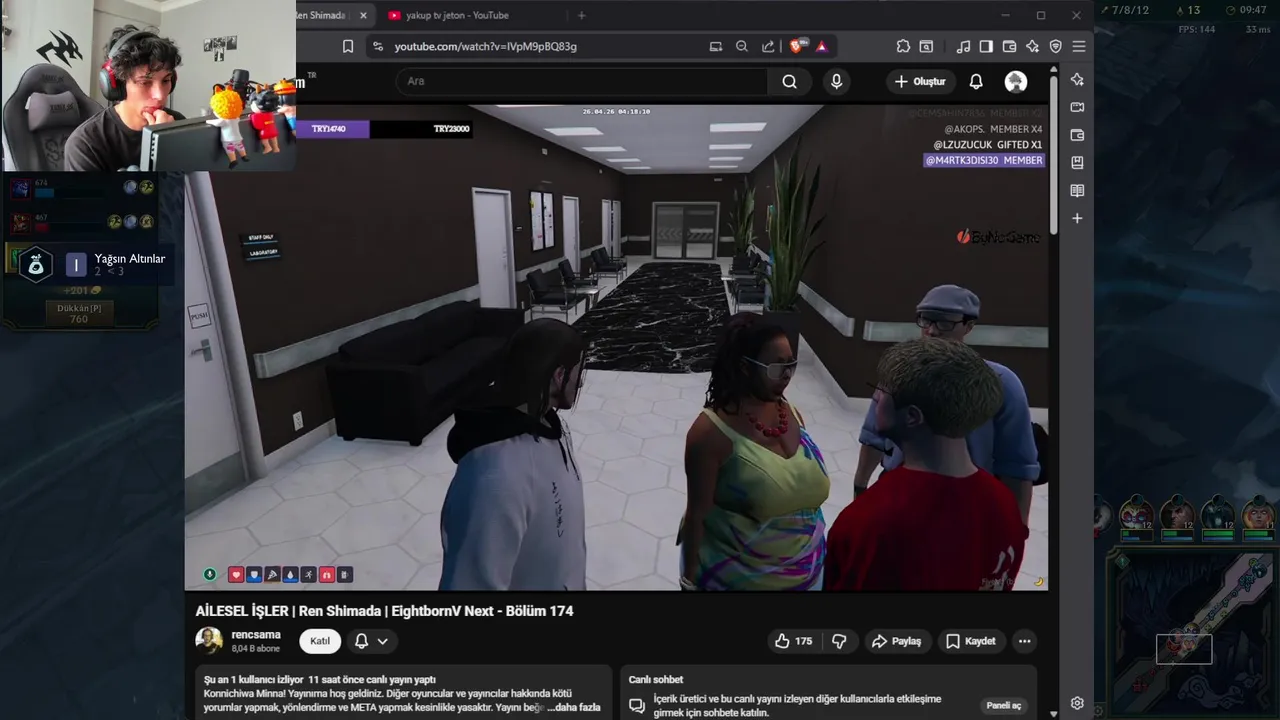
Task: Open sidebar settings gear at bottom
Action: pos(1077,704)
